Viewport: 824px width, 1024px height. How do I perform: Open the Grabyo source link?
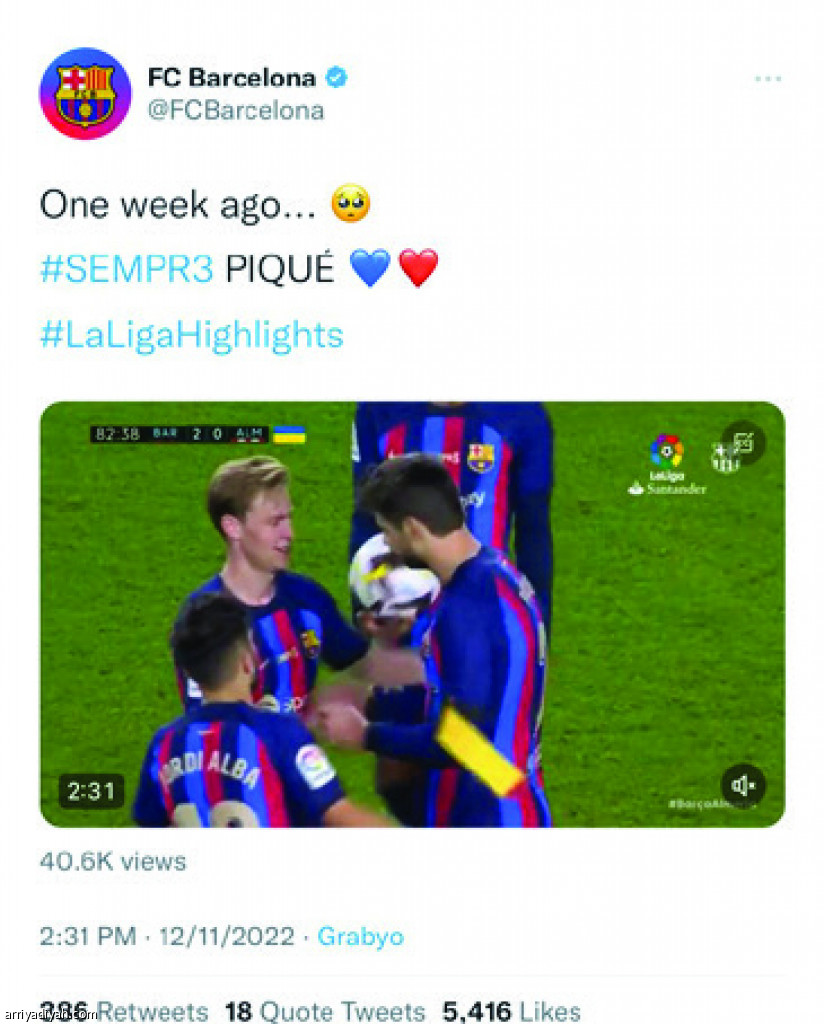(x=360, y=936)
